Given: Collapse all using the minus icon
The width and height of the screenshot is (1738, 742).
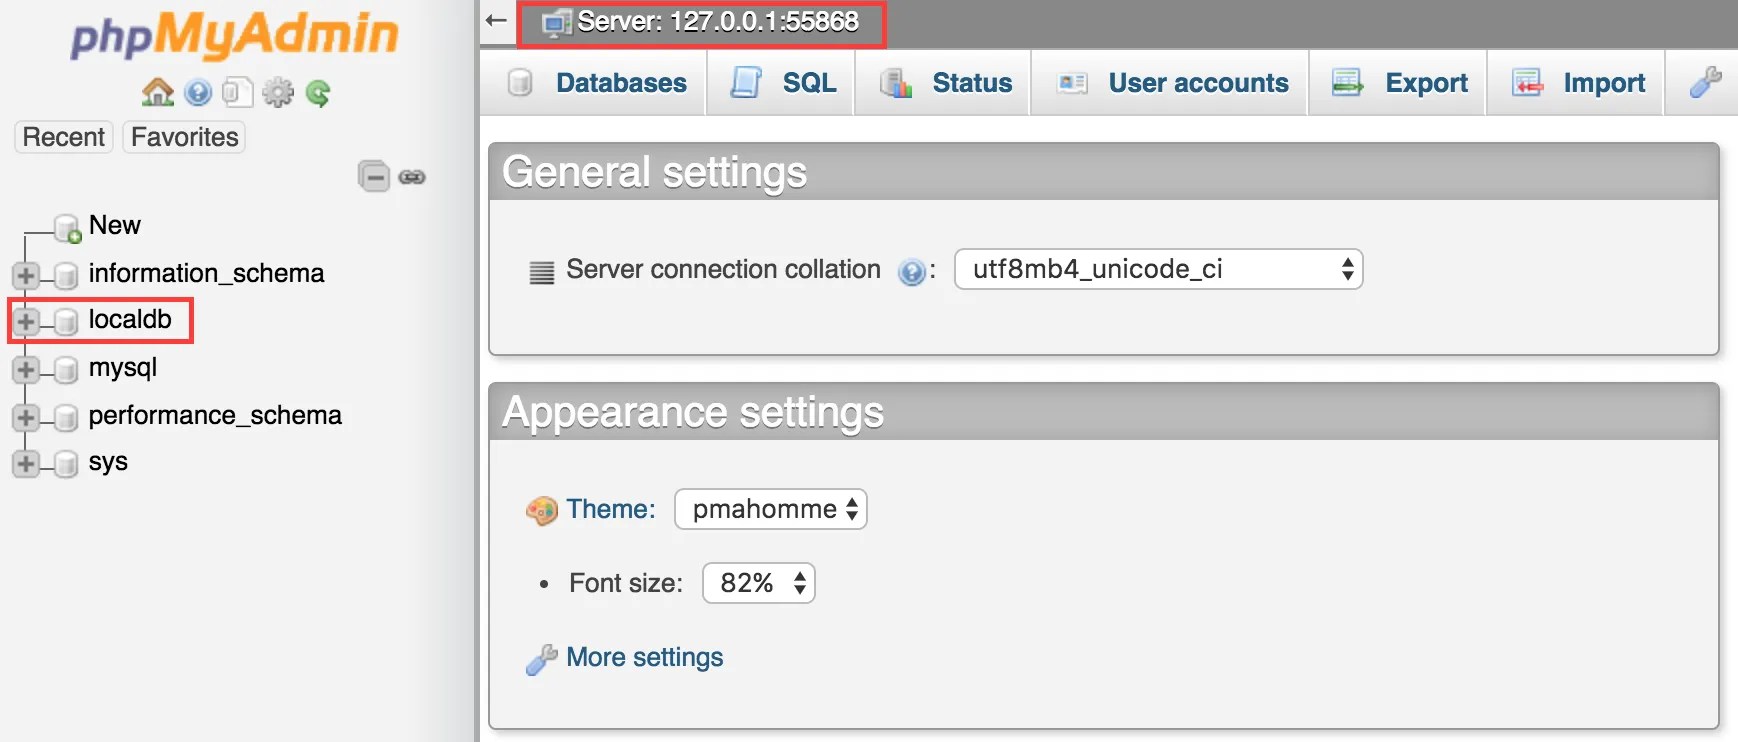Looking at the screenshot, I should [x=374, y=177].
